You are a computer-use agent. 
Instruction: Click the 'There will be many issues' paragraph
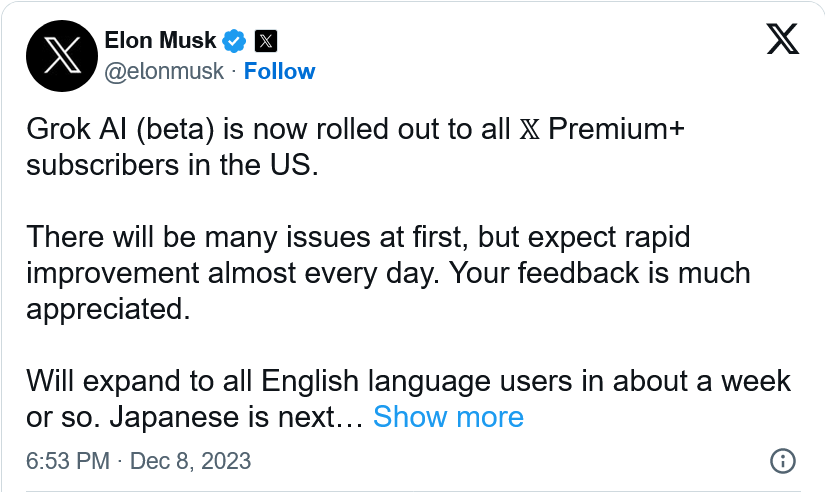[388, 273]
